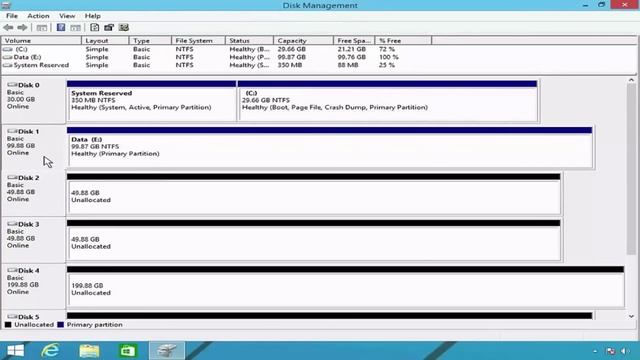
Task: Click the disk pane vertical scrollbar thumb
Action: (631, 169)
